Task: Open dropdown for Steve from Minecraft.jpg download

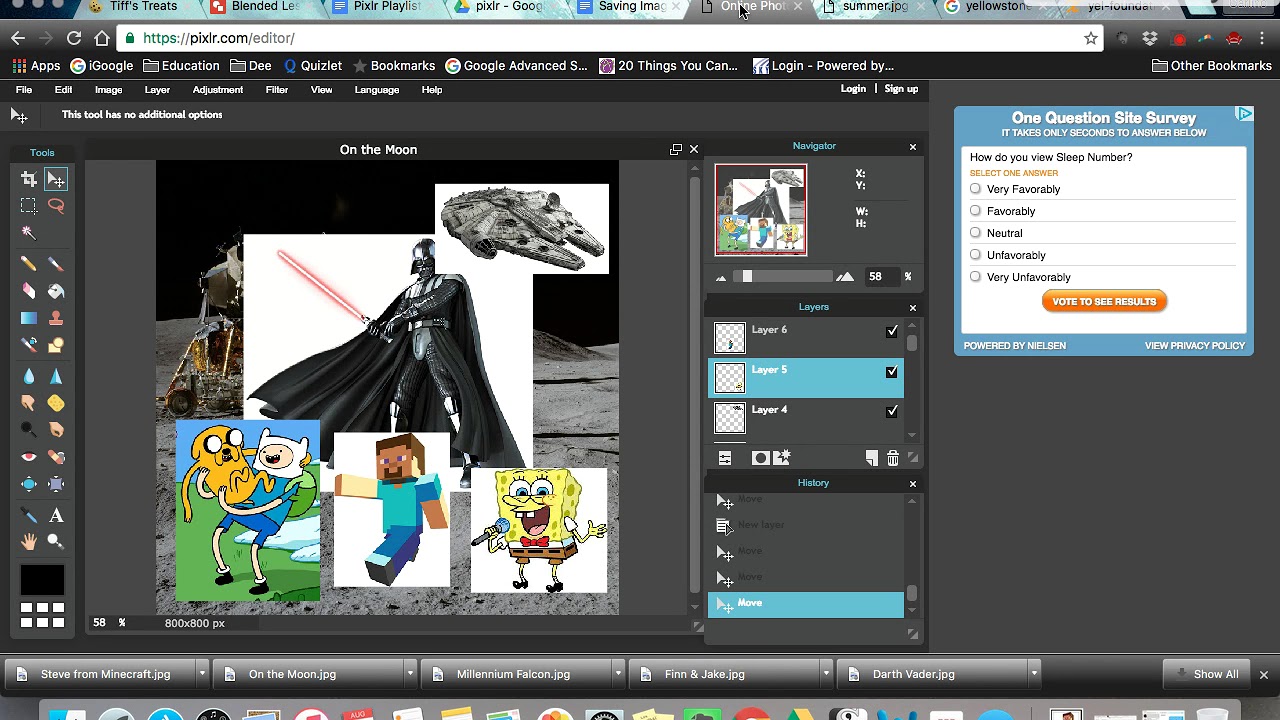Action: tap(202, 674)
